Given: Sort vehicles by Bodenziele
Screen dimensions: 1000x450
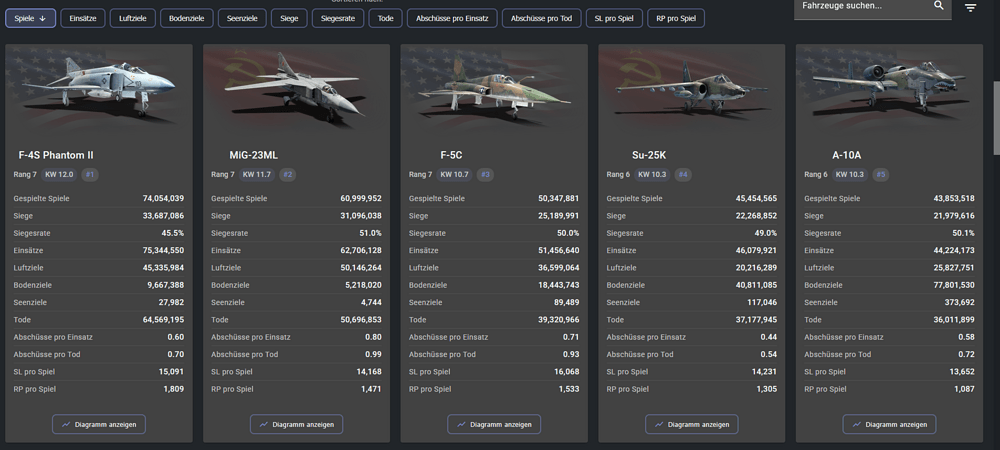Looking at the screenshot, I should pos(185,18).
